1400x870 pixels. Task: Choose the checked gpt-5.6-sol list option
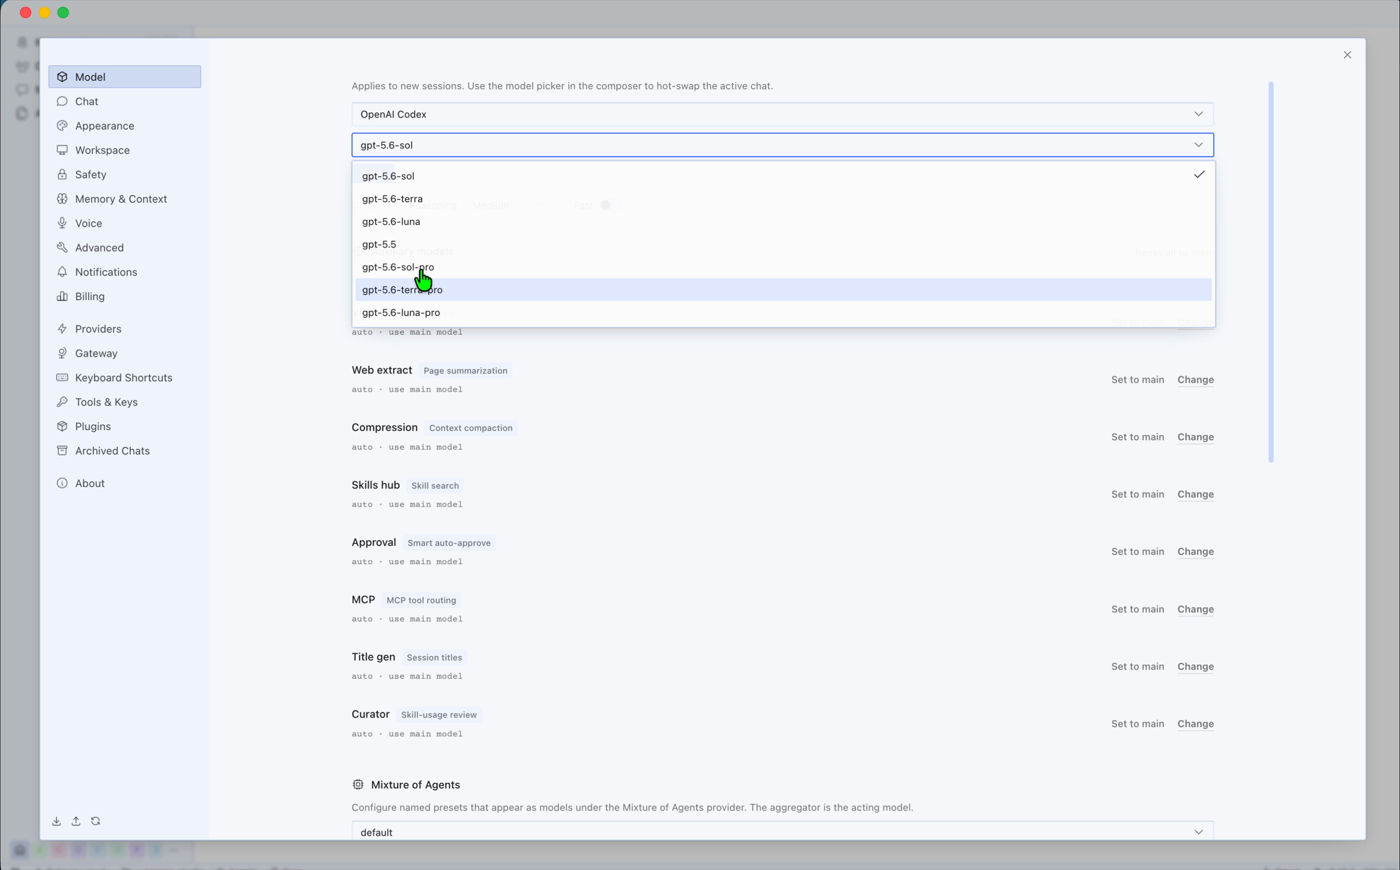coord(783,176)
